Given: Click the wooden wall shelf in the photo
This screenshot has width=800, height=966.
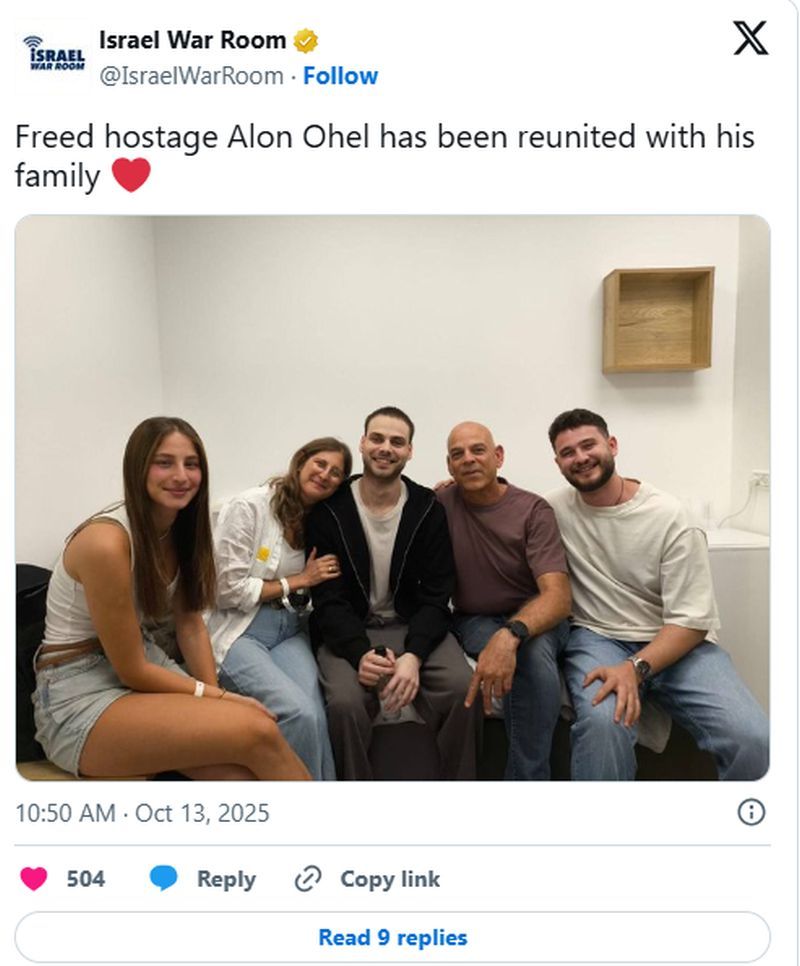Looking at the screenshot, I should 657,319.
